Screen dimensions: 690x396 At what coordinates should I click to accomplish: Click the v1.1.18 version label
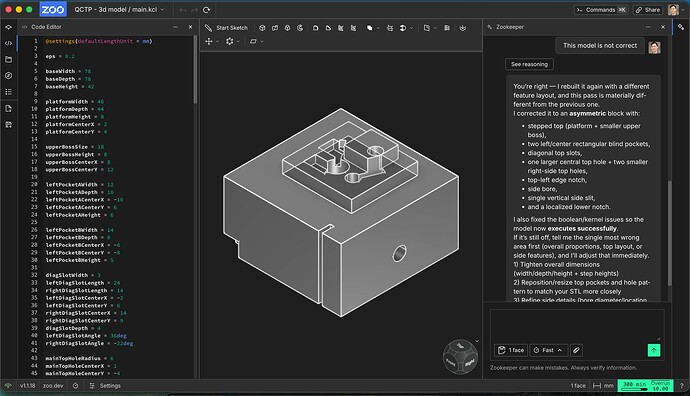click(x=27, y=386)
